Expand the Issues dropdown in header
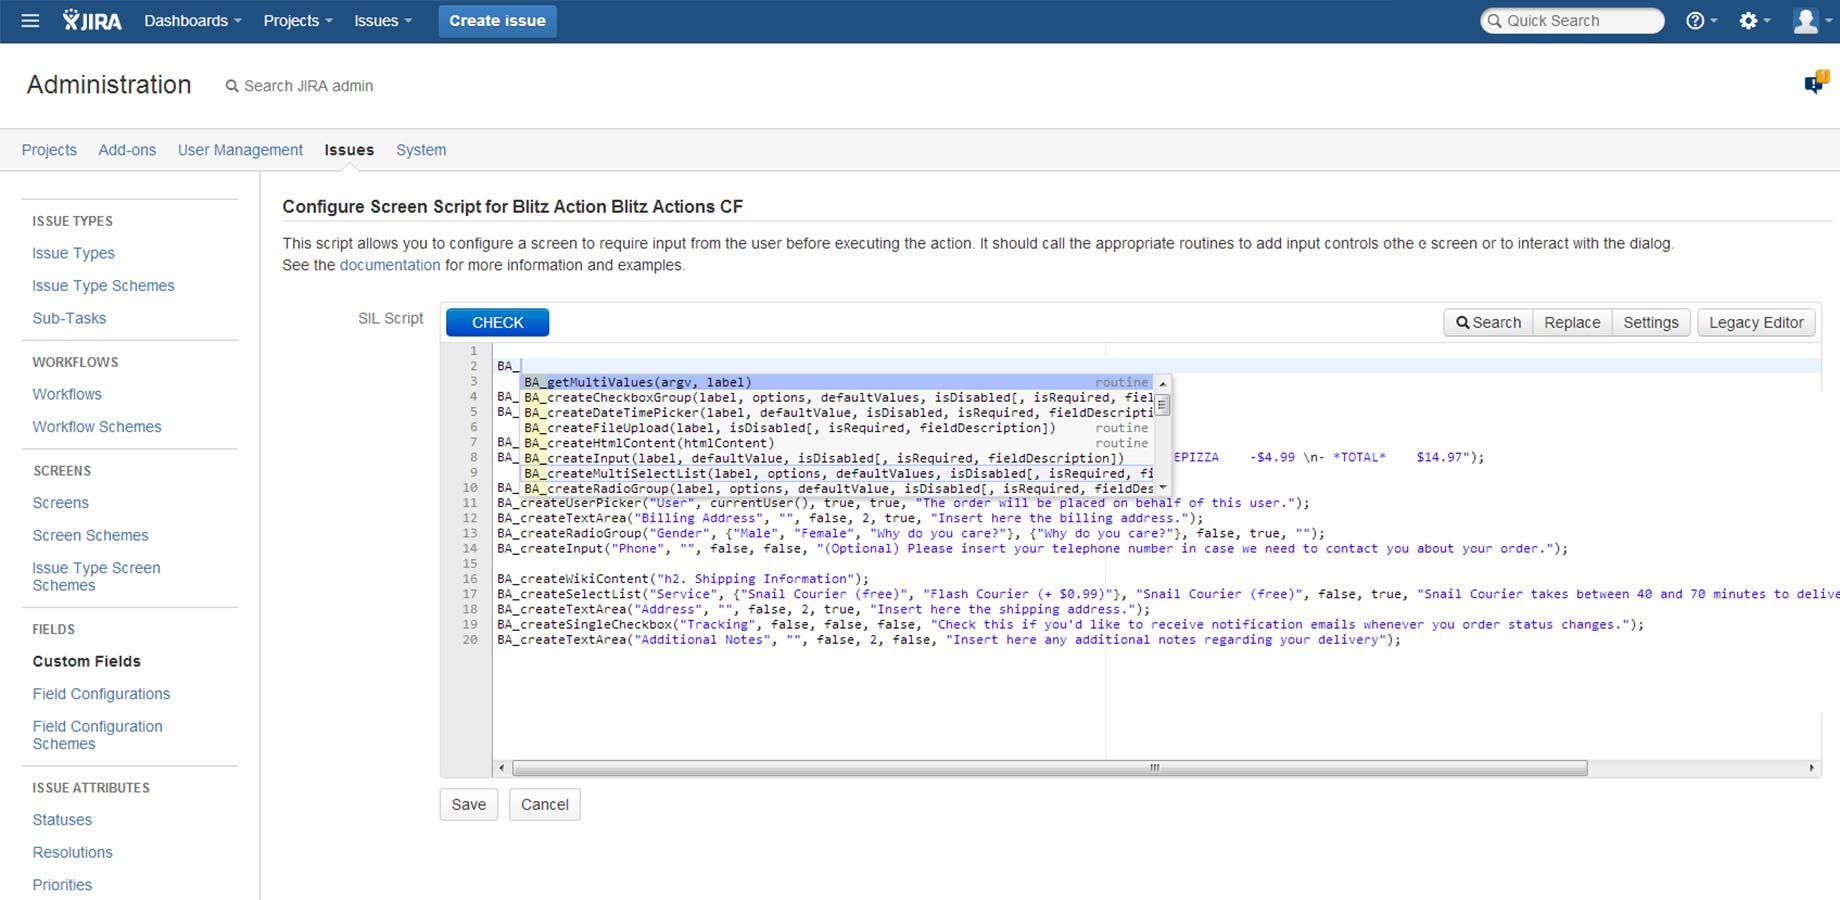Image resolution: width=1840 pixels, height=900 pixels. click(383, 21)
